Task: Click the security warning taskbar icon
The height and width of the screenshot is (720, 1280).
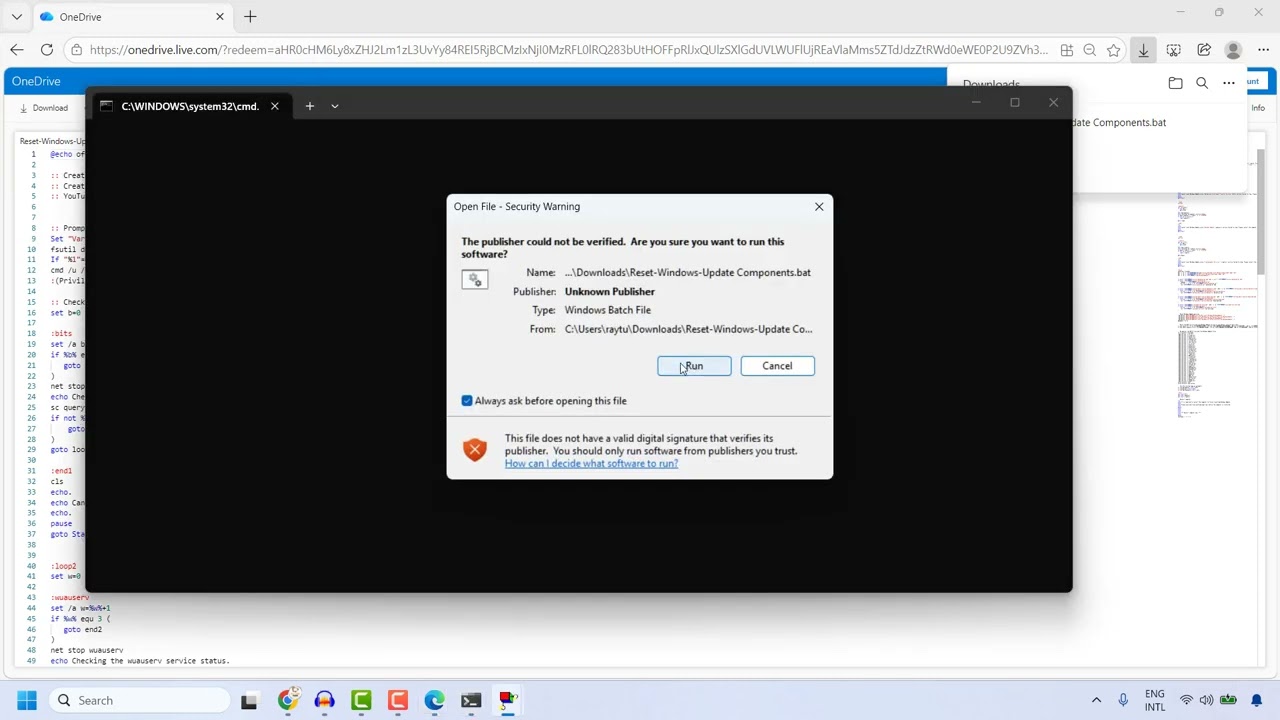Action: click(508, 700)
